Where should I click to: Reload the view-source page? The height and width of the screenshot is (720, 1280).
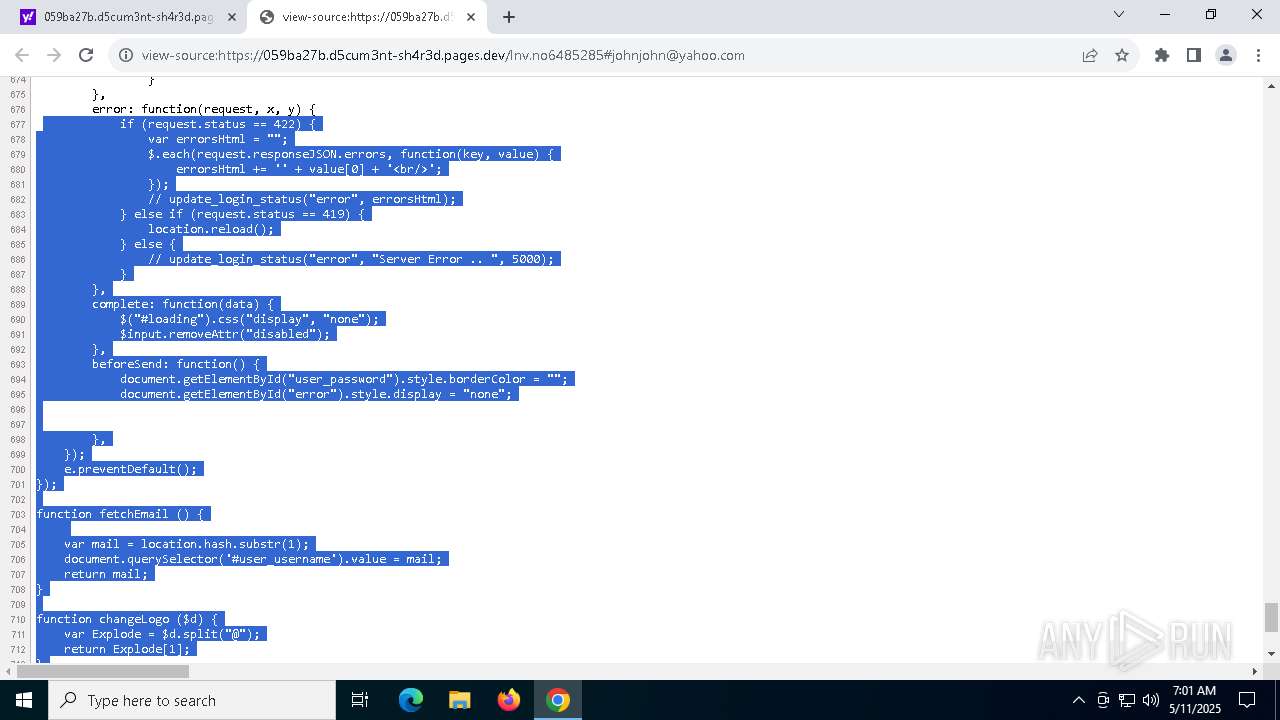click(86, 55)
